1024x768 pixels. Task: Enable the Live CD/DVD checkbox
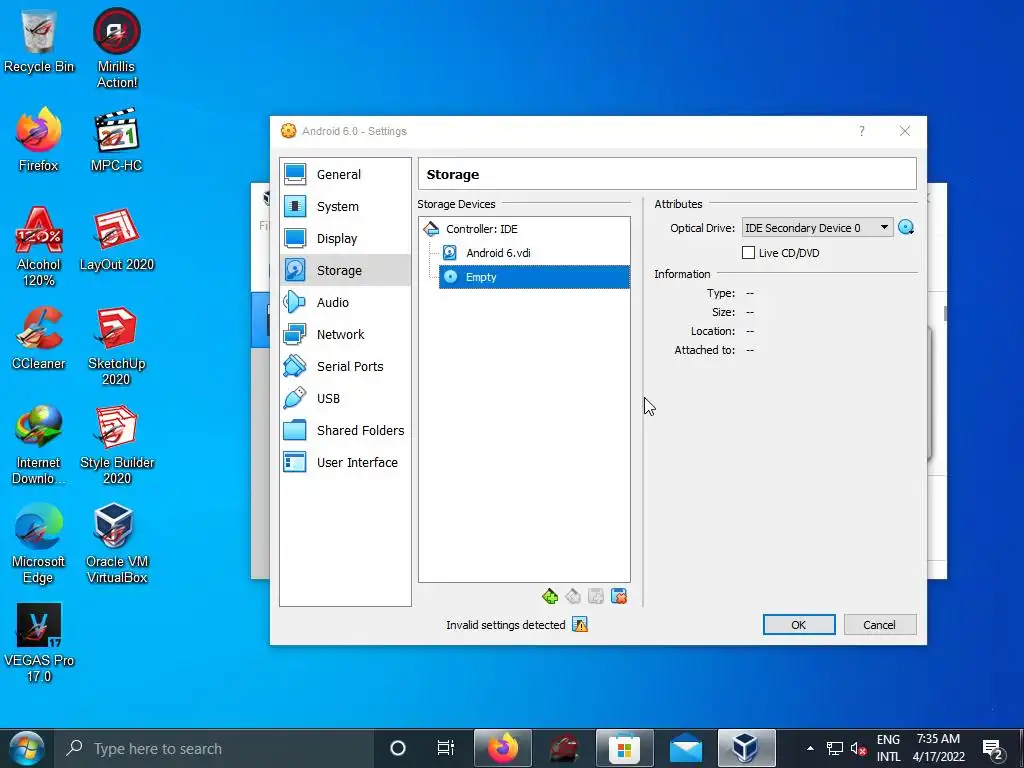[748, 253]
